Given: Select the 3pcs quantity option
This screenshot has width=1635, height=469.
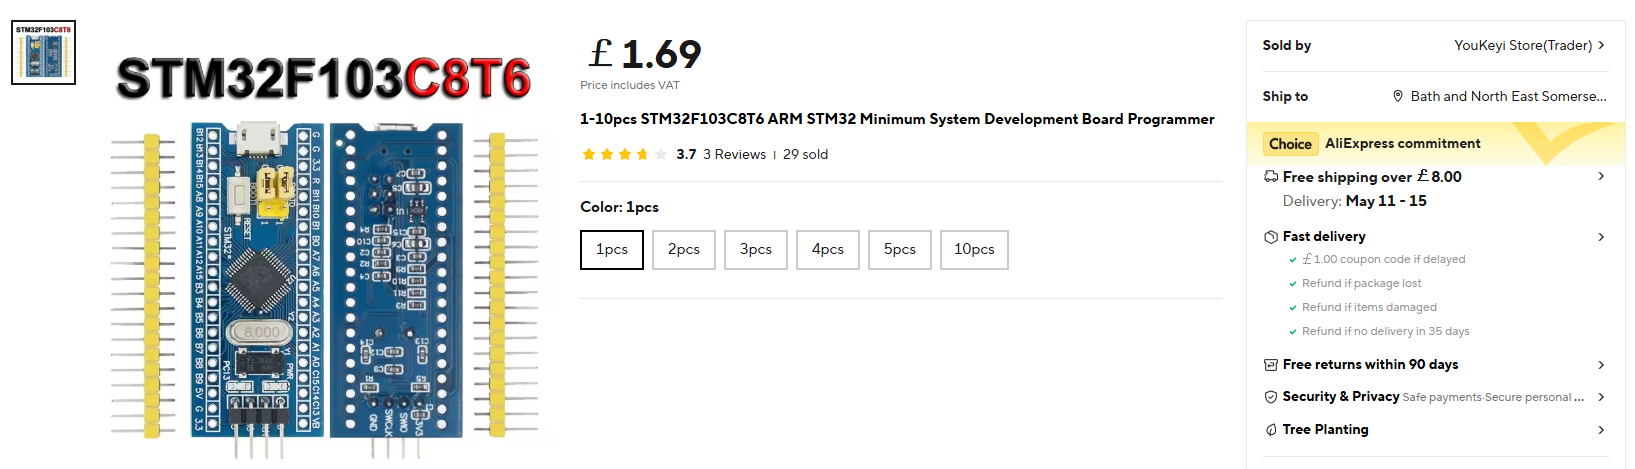Looking at the screenshot, I should pos(756,250).
